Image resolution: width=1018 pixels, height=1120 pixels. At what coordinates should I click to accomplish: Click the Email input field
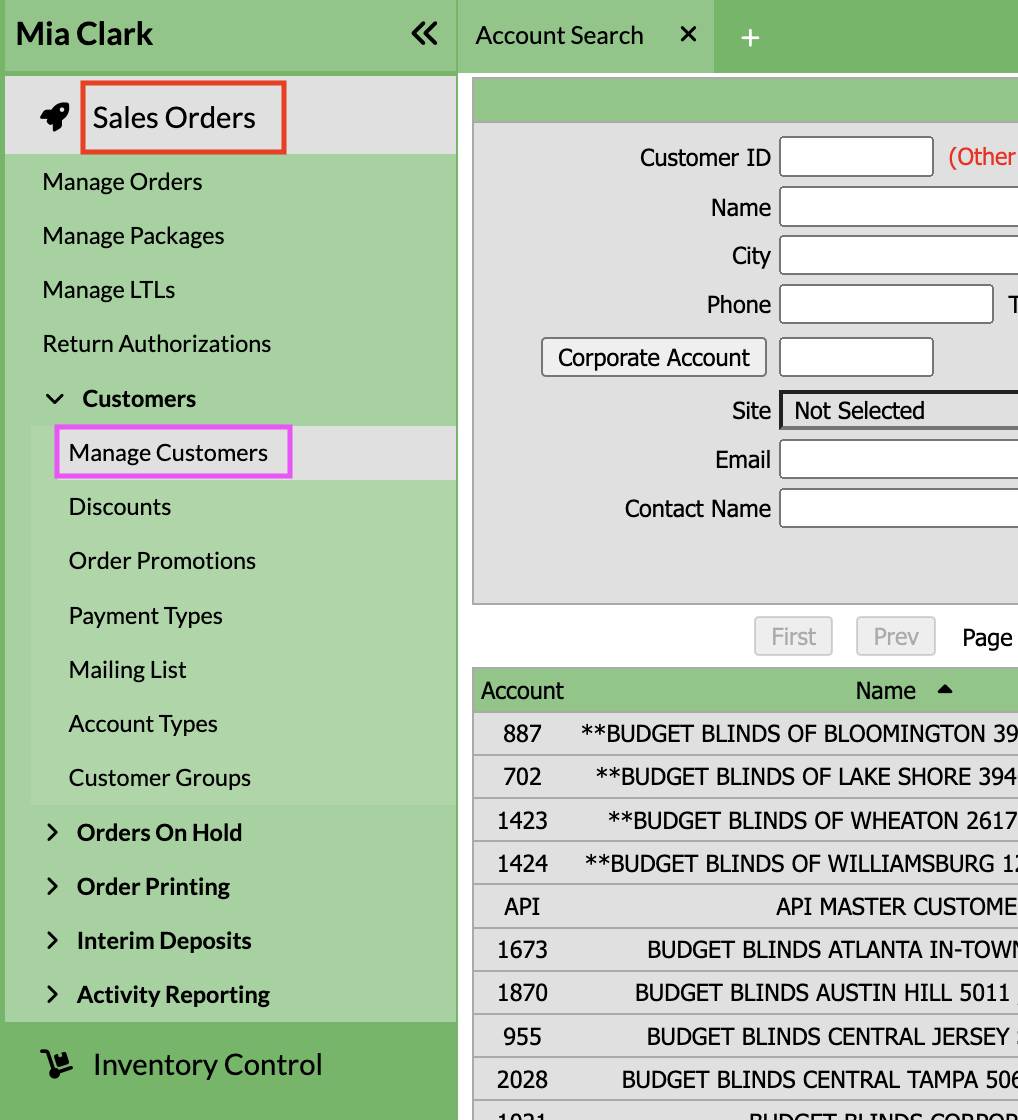pyautogui.click(x=899, y=459)
